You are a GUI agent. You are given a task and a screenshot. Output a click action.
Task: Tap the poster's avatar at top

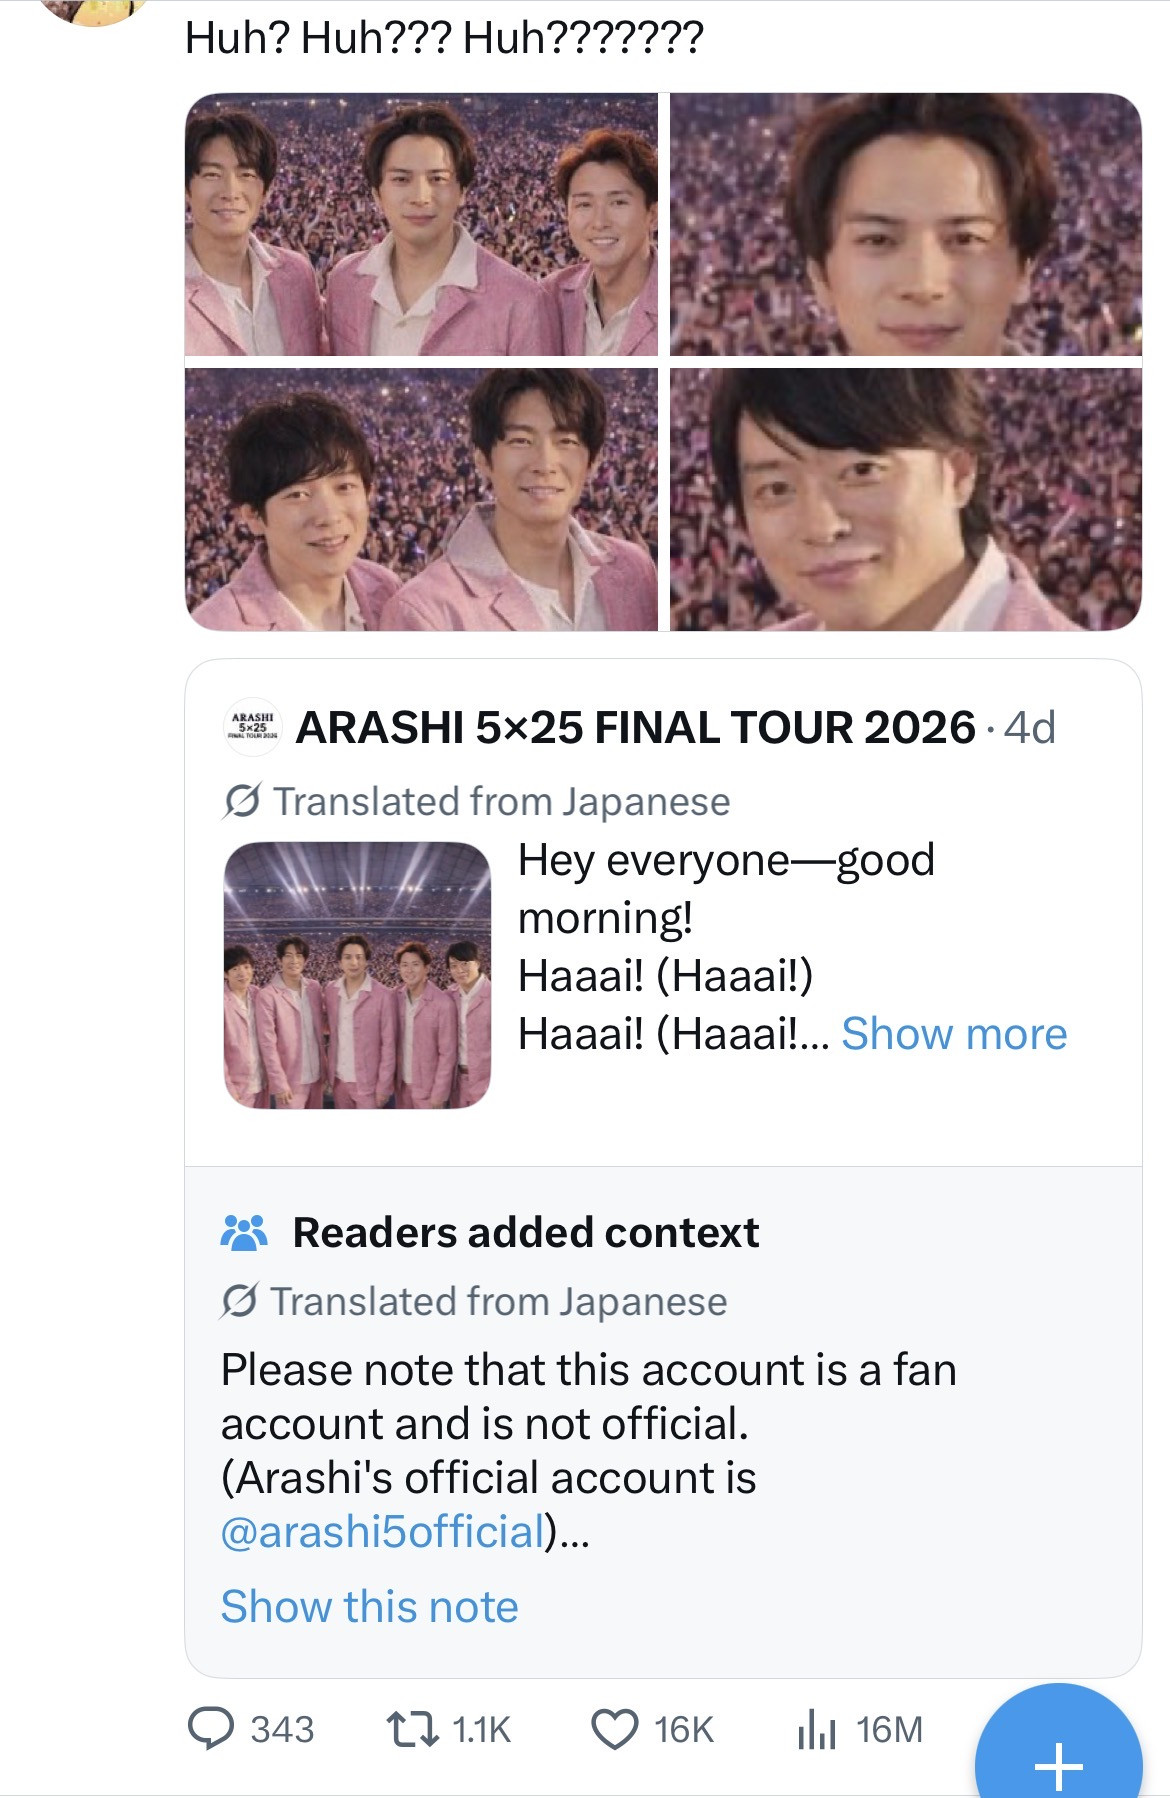(x=96, y=12)
